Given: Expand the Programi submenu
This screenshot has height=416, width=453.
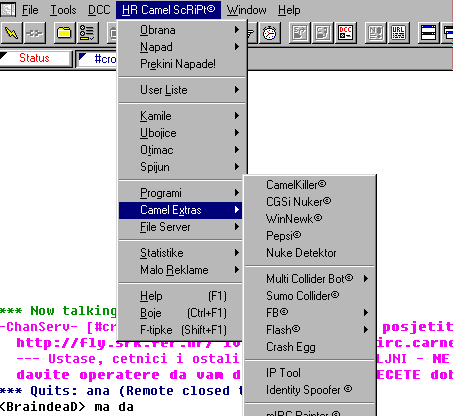Looking at the screenshot, I should point(181,193).
